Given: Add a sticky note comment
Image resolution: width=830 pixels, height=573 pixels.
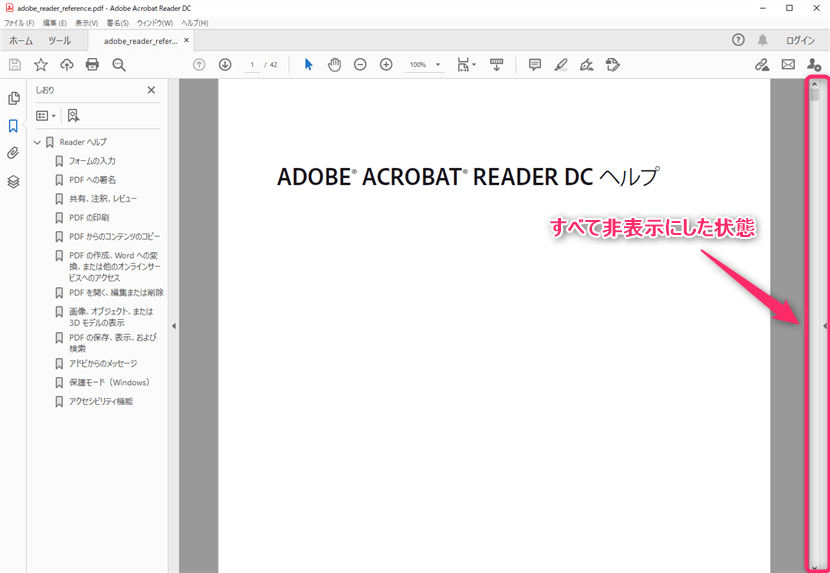Looking at the screenshot, I should [x=535, y=65].
